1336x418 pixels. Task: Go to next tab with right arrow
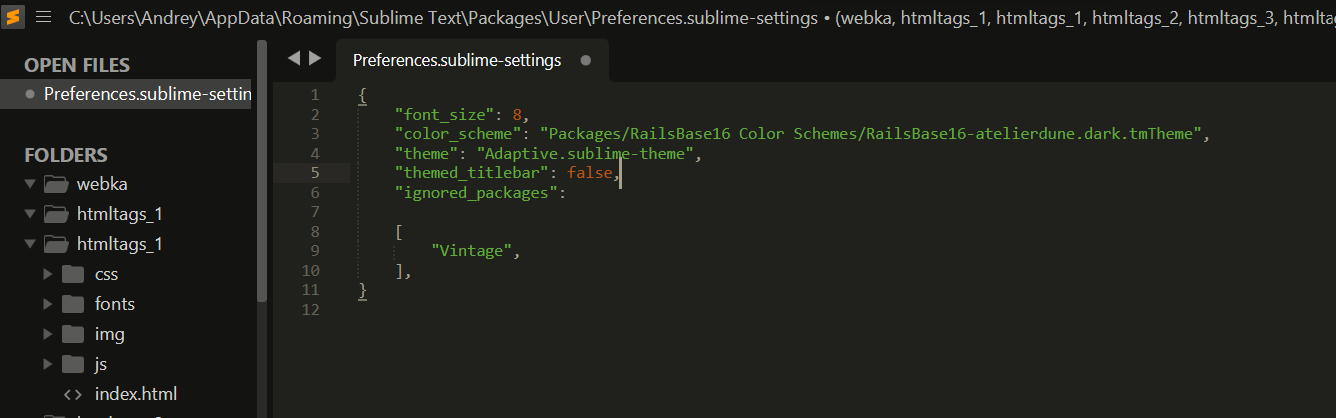point(315,58)
